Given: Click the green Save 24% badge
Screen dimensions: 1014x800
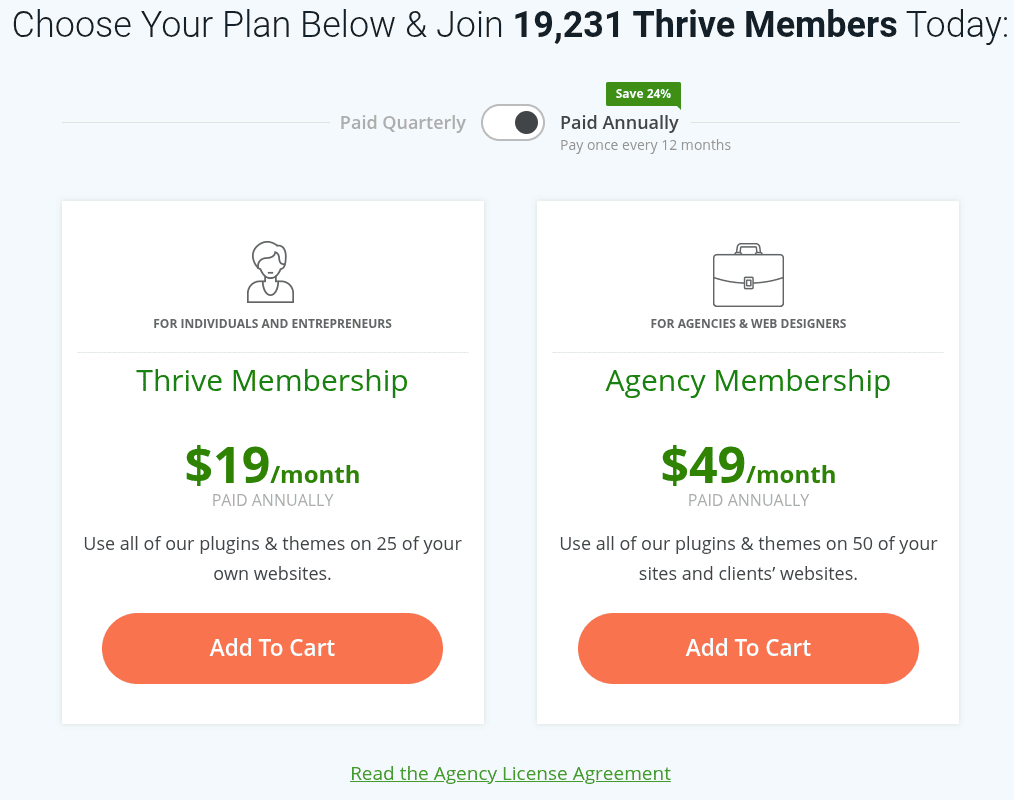Looking at the screenshot, I should click(642, 94).
